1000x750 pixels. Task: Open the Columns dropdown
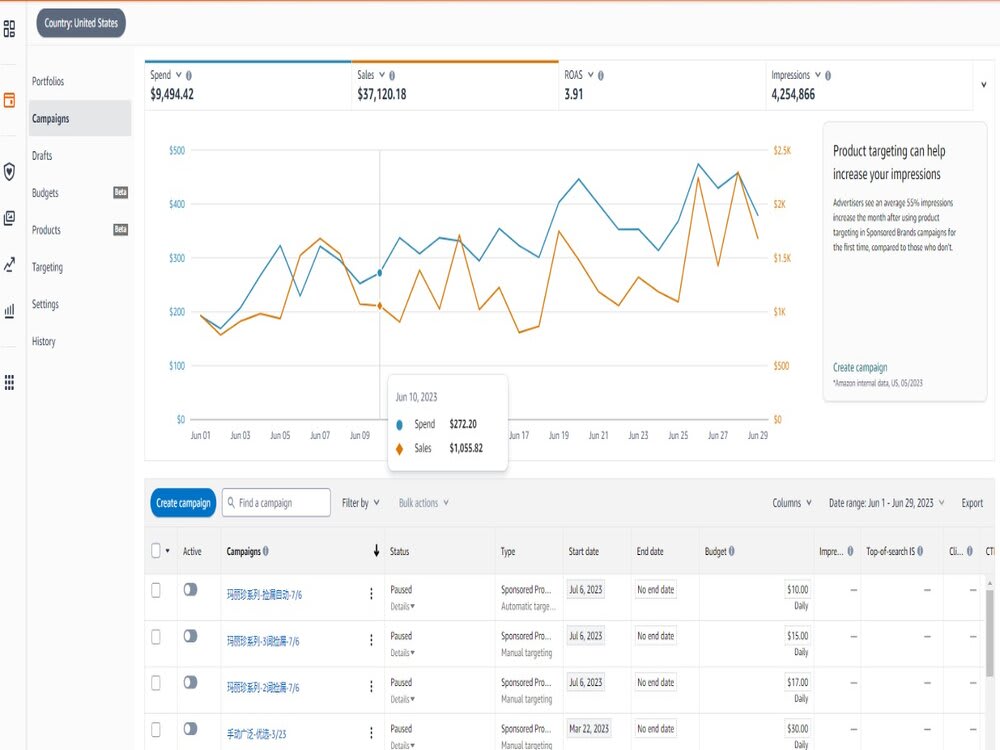pyautogui.click(x=792, y=503)
